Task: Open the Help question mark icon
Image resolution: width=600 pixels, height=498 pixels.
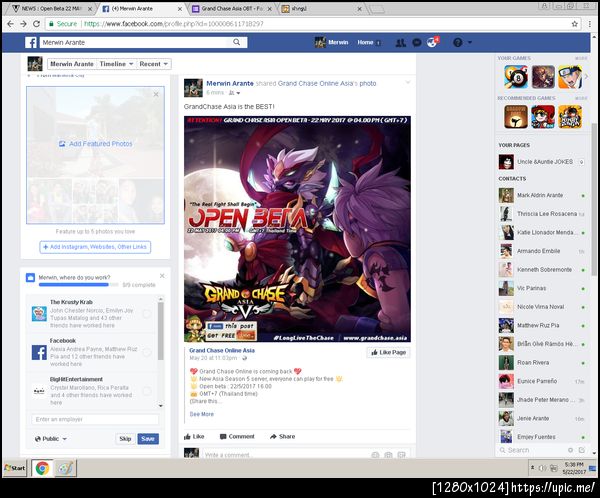Action: 457,42
